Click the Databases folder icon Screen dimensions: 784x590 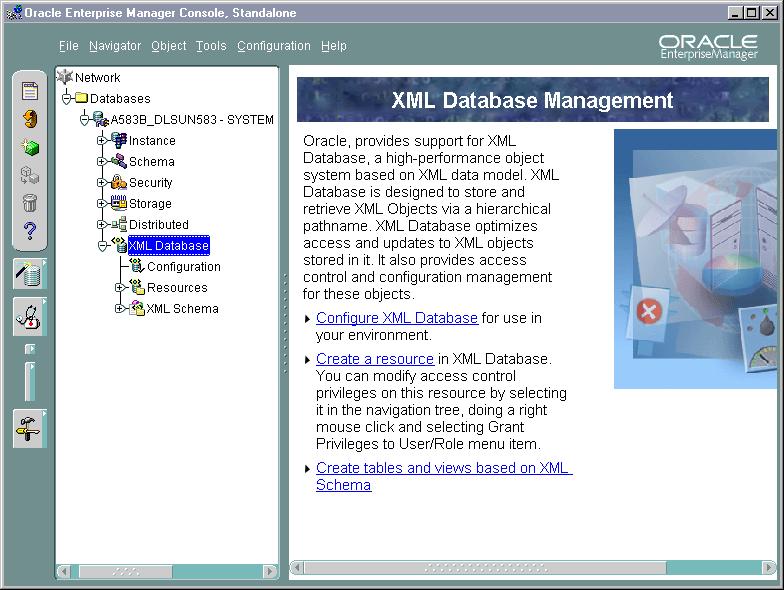(82, 98)
